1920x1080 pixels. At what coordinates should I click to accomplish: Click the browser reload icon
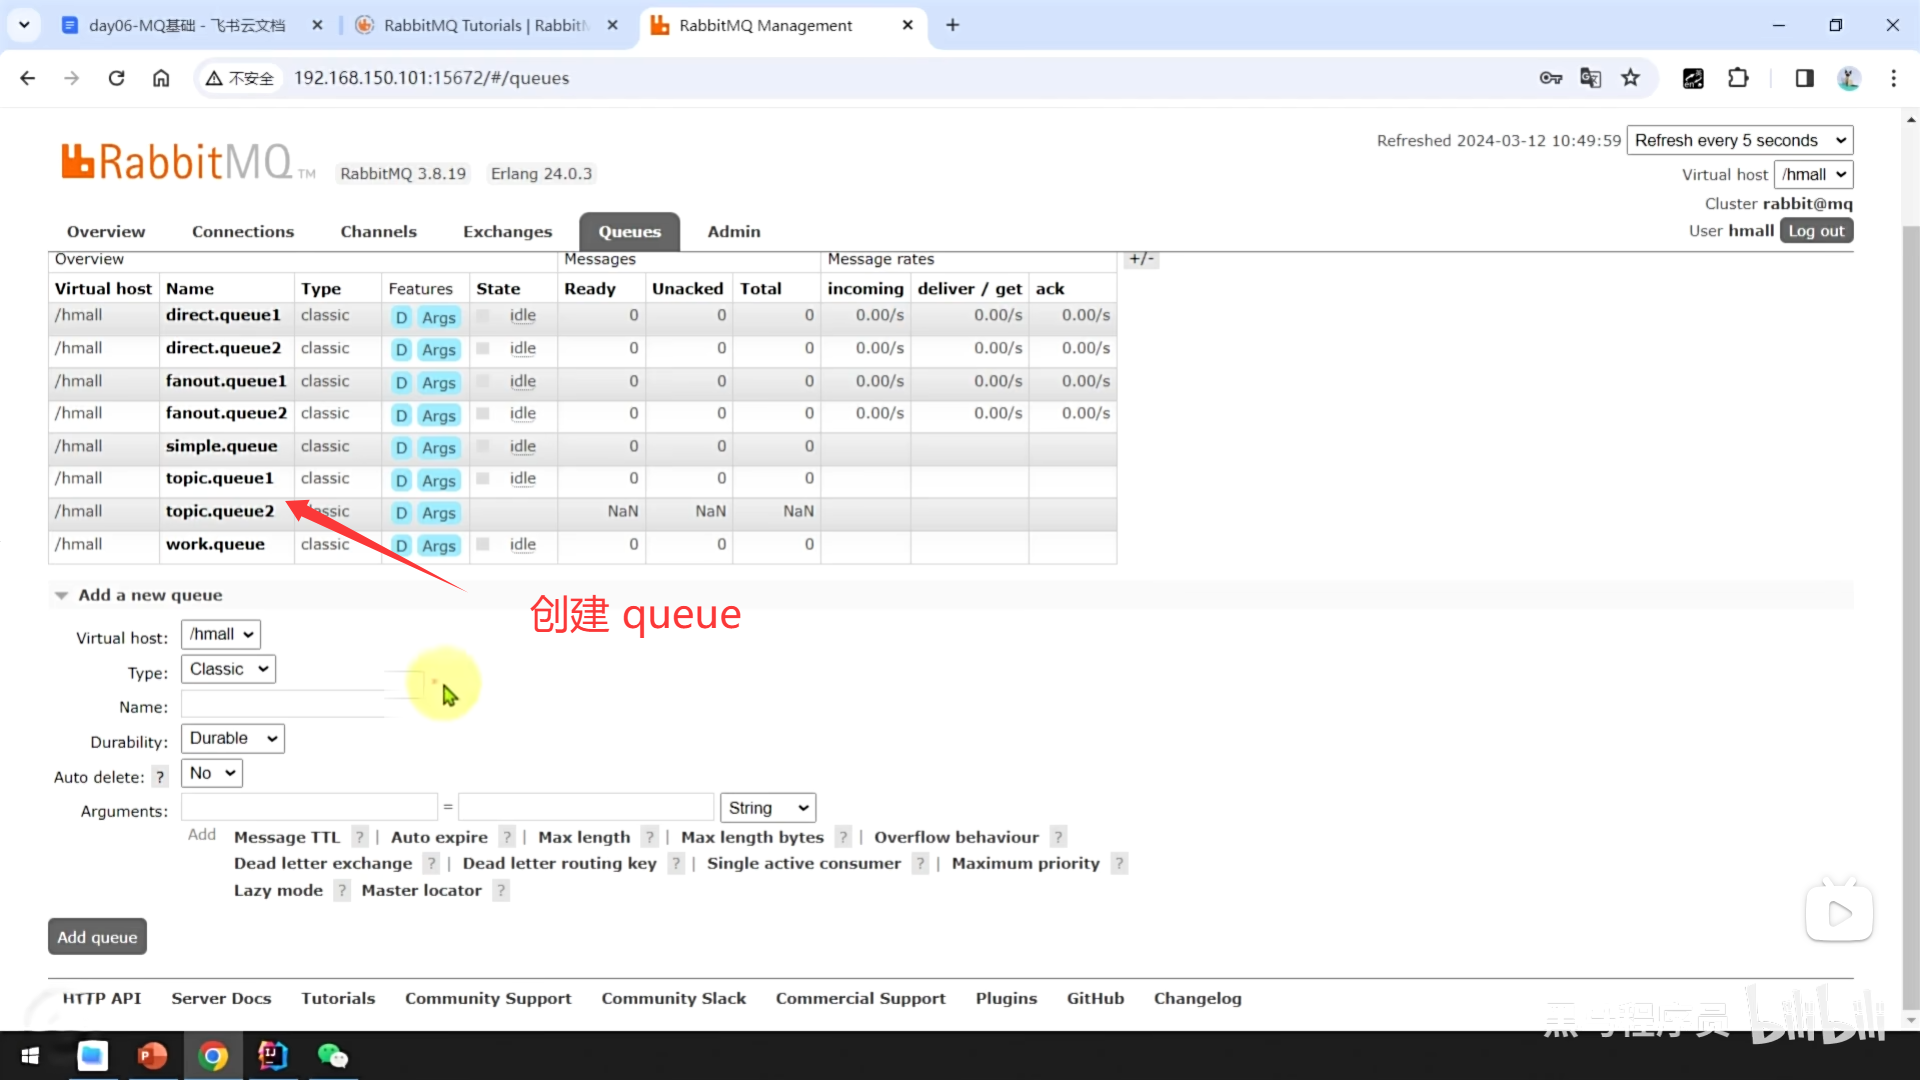pyautogui.click(x=117, y=78)
